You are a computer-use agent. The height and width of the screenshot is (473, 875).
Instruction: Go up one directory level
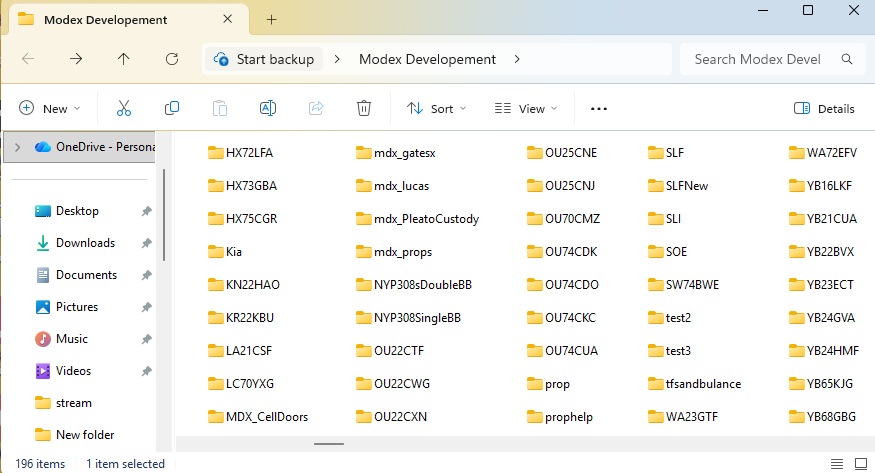tap(124, 59)
